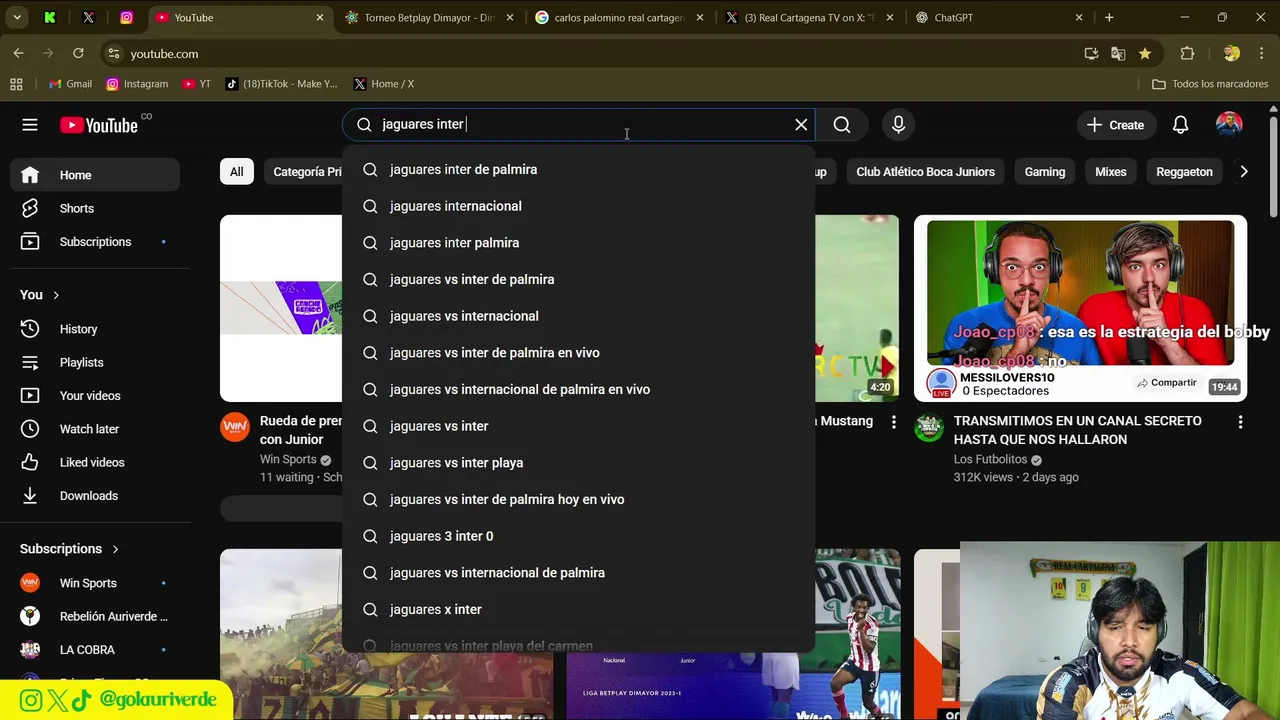Select suggestion 'jaguares vs inter de palmira en vivo'
The image size is (1280, 720).
coord(578,353)
